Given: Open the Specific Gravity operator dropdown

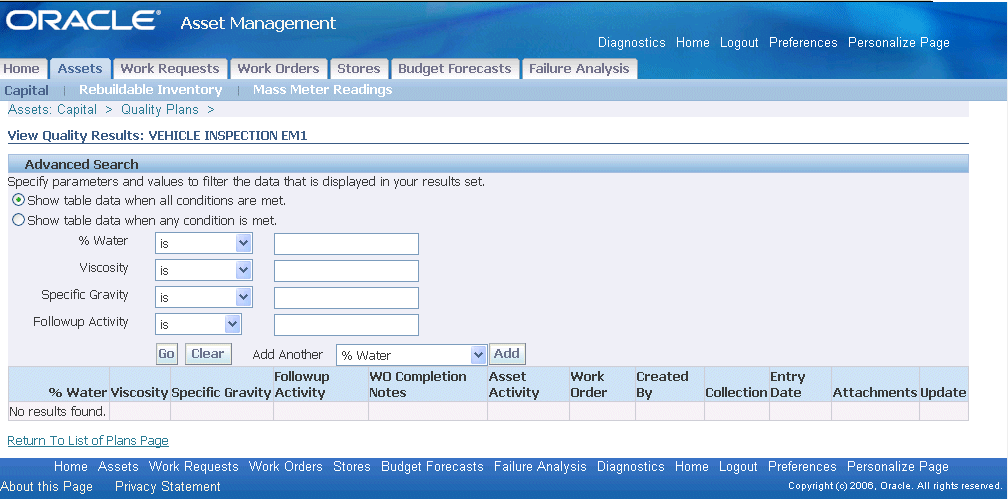Looking at the screenshot, I should click(204, 298).
